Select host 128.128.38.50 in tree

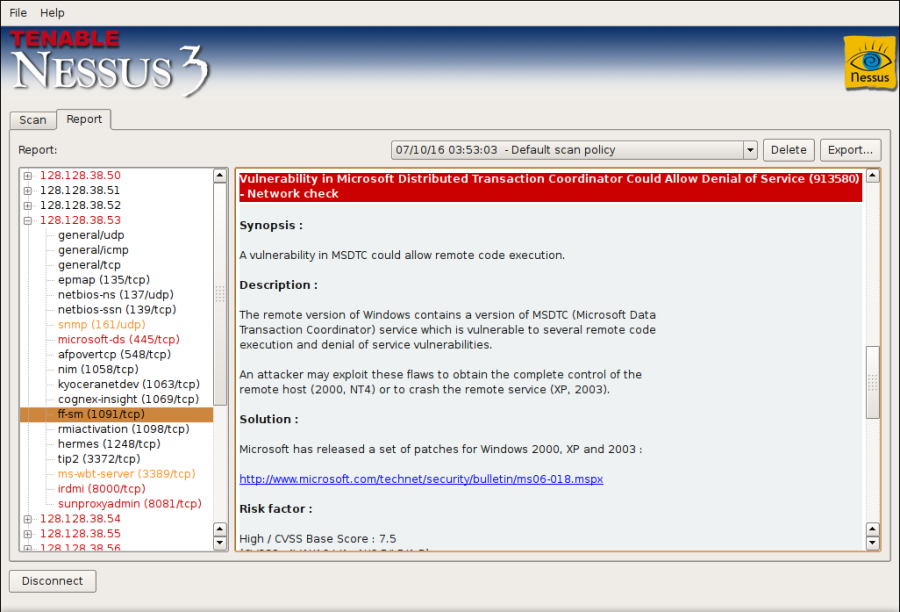80,176
